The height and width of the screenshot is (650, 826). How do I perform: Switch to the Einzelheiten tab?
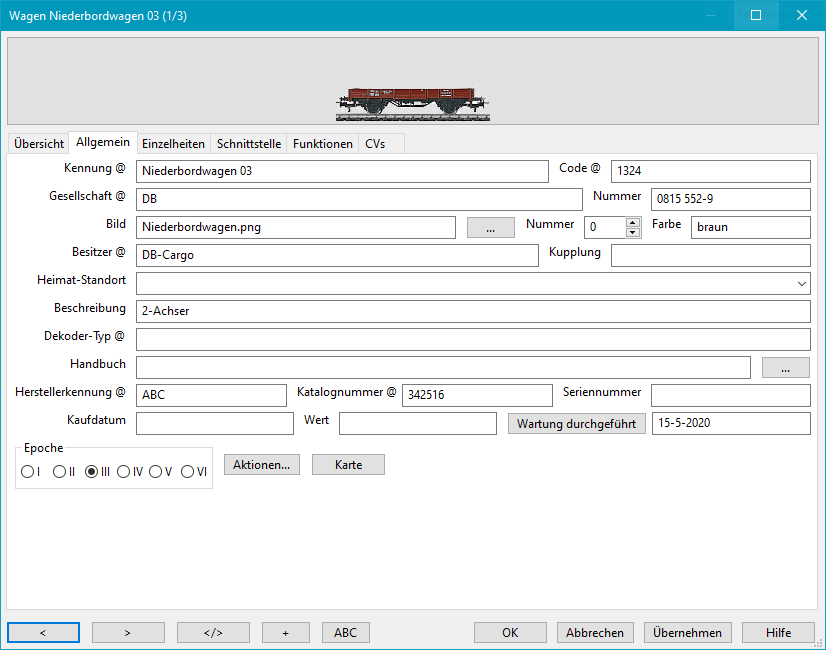point(173,144)
